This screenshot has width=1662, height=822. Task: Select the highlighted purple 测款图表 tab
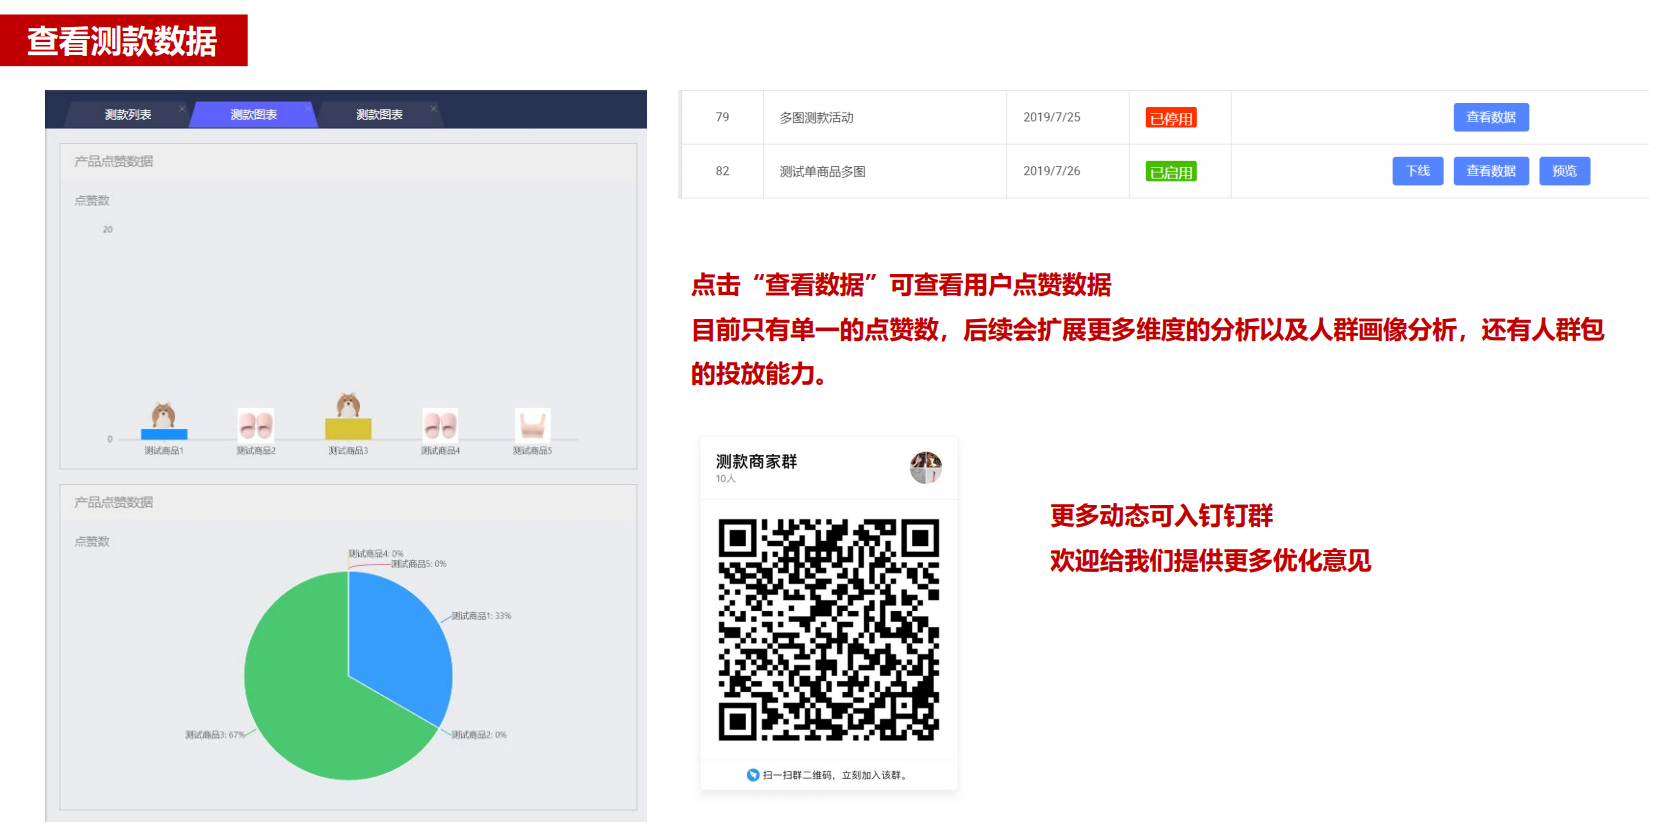[254, 115]
